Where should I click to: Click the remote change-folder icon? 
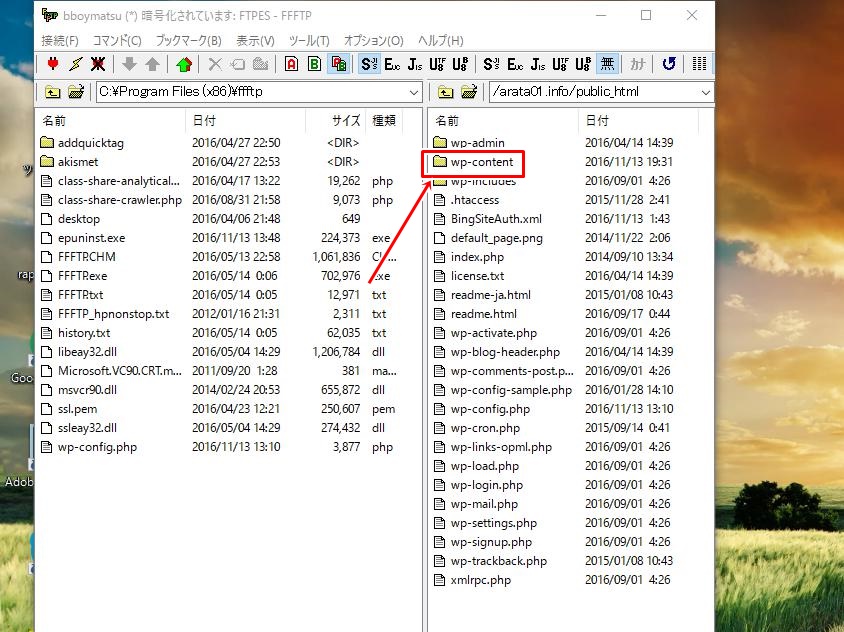click(x=469, y=92)
